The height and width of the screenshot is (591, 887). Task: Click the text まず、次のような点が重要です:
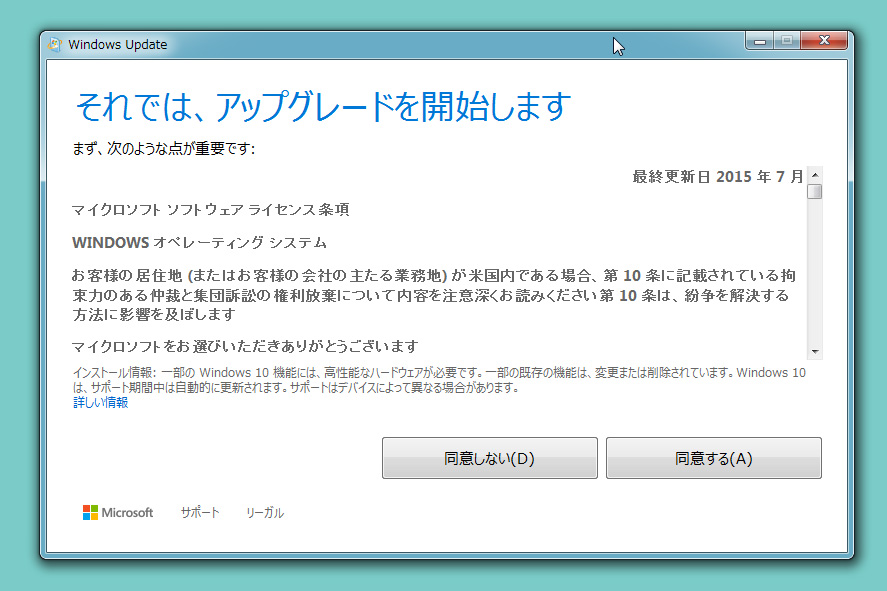[x=163, y=149]
